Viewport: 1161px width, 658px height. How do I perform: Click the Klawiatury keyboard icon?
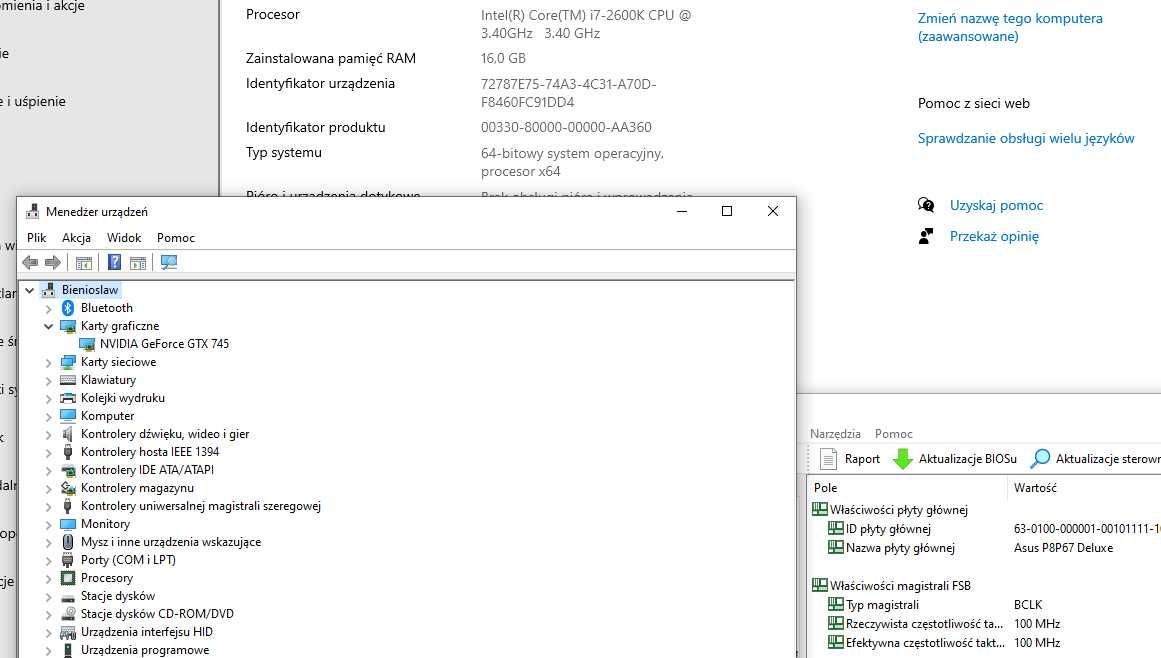pyautogui.click(x=68, y=380)
